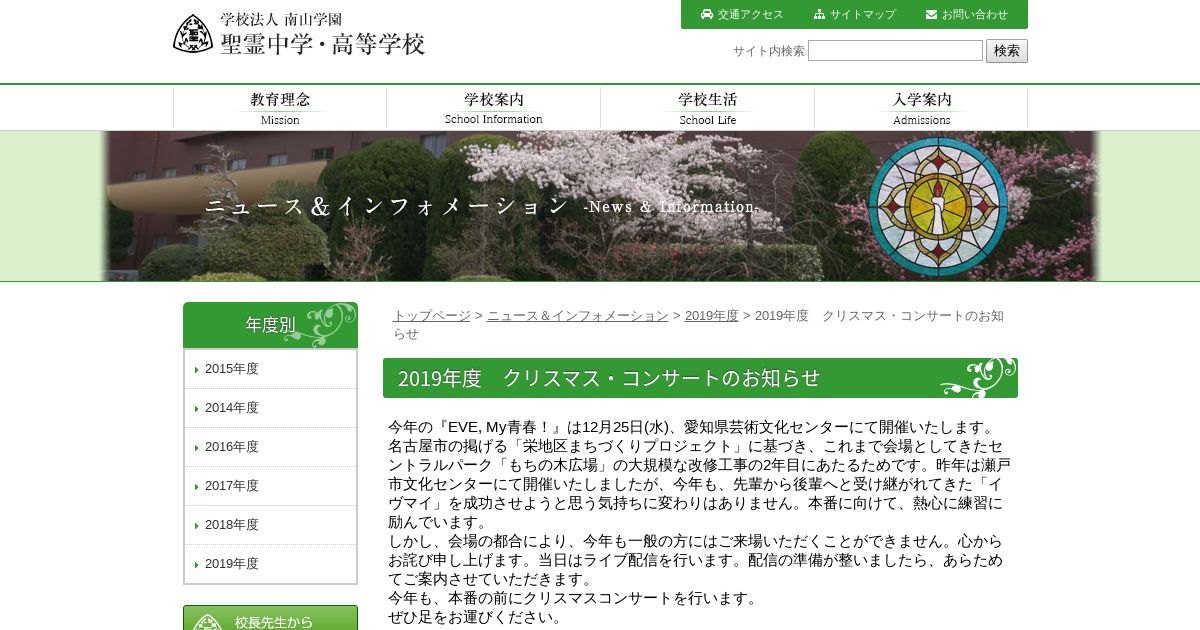The width and height of the screenshot is (1200, 630).
Task: Click the sentence starting 今年の『EVE, My青春！』
Action: tap(691, 427)
